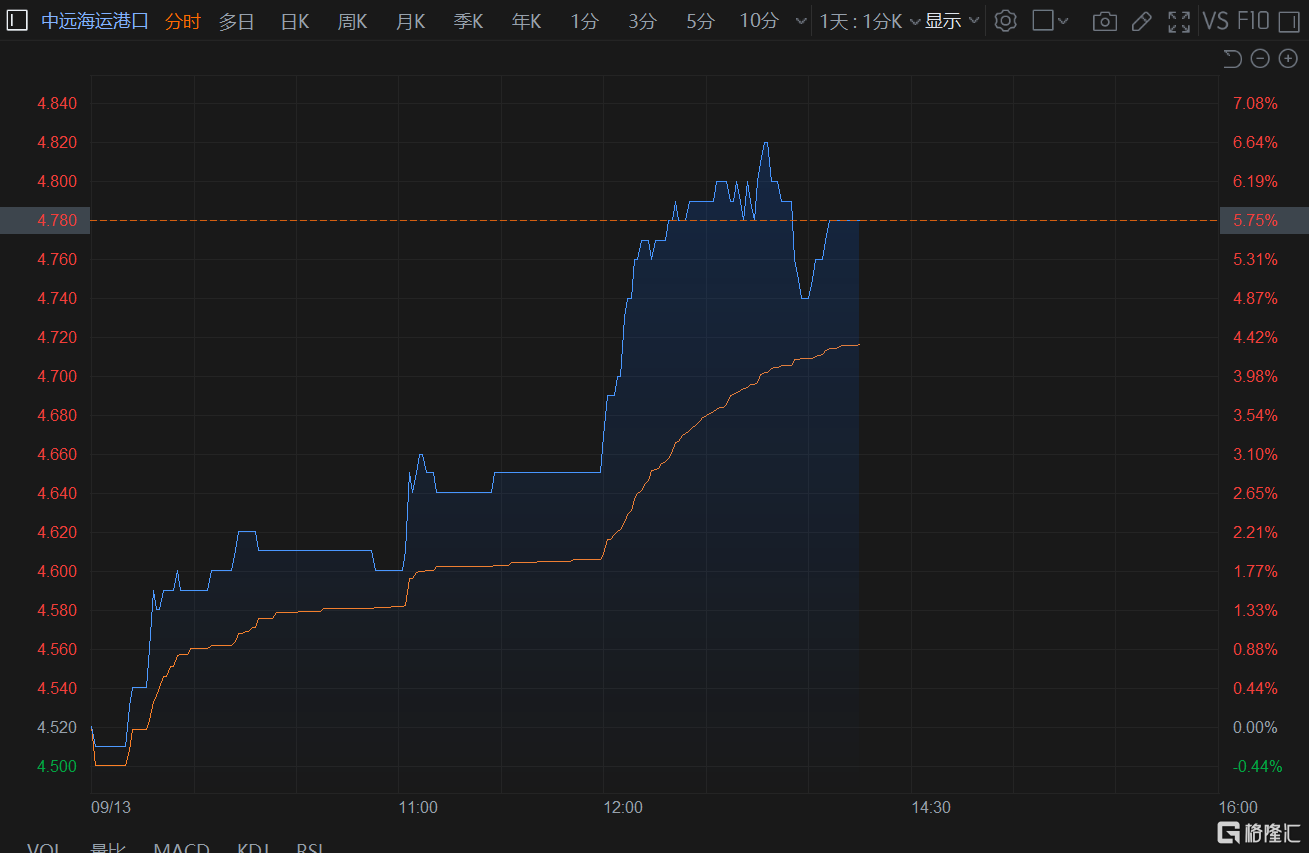Click the 16:00 time axis label

coord(1238,807)
